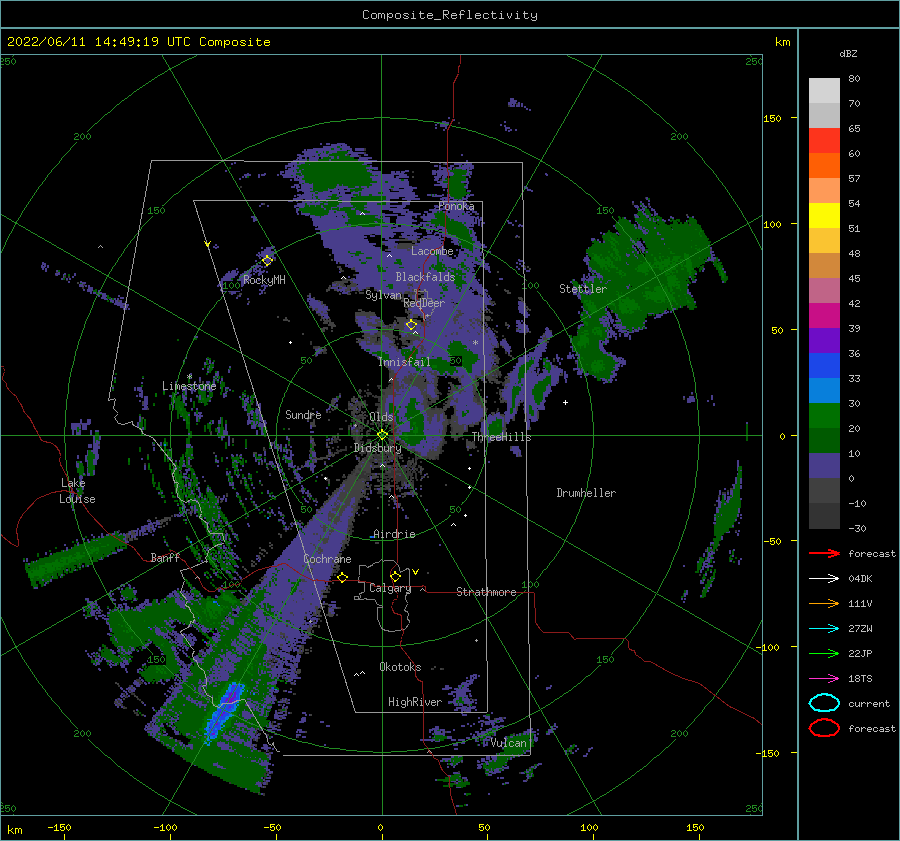Click the 2022/06/11 14:49:19 UTC timestamp

(99, 42)
